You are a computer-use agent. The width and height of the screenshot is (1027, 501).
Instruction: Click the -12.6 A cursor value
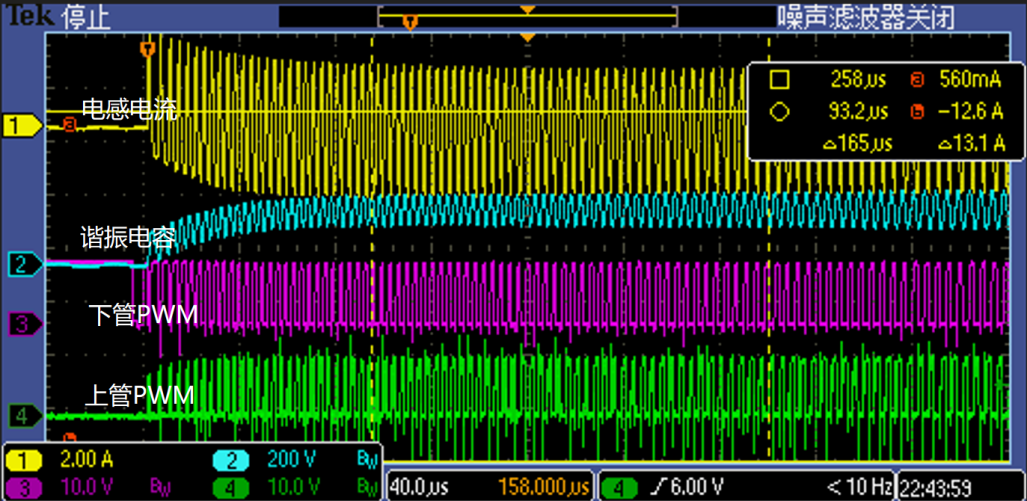click(x=971, y=113)
